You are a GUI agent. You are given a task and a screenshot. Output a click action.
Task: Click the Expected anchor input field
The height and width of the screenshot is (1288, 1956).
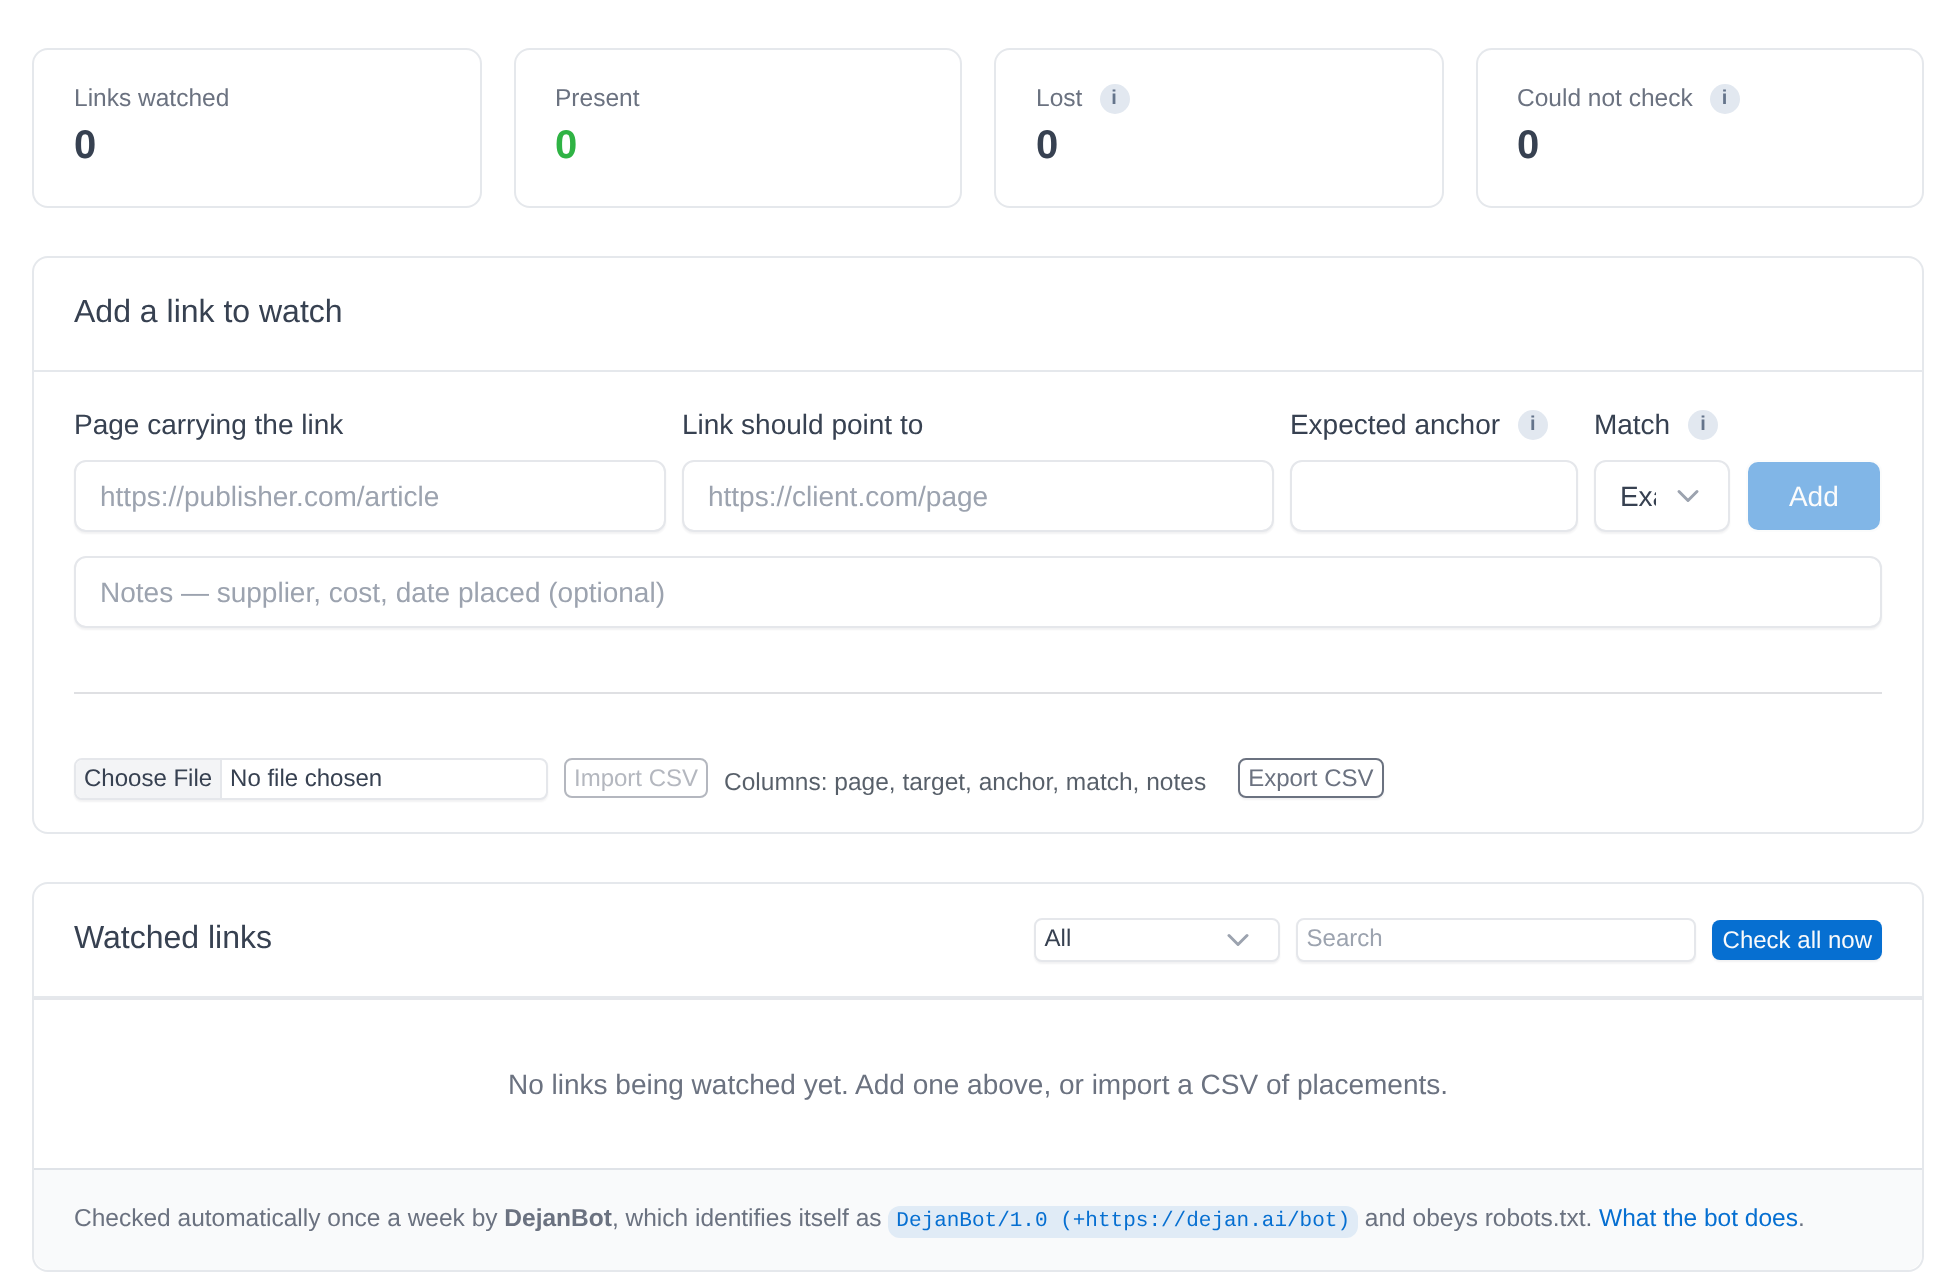(x=1433, y=496)
